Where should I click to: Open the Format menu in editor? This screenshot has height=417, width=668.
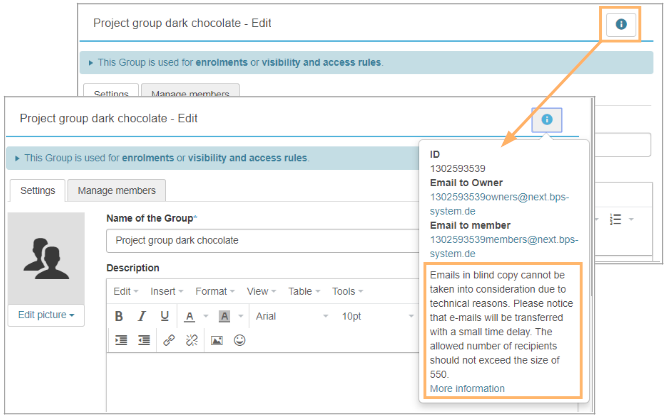pyautogui.click(x=215, y=291)
